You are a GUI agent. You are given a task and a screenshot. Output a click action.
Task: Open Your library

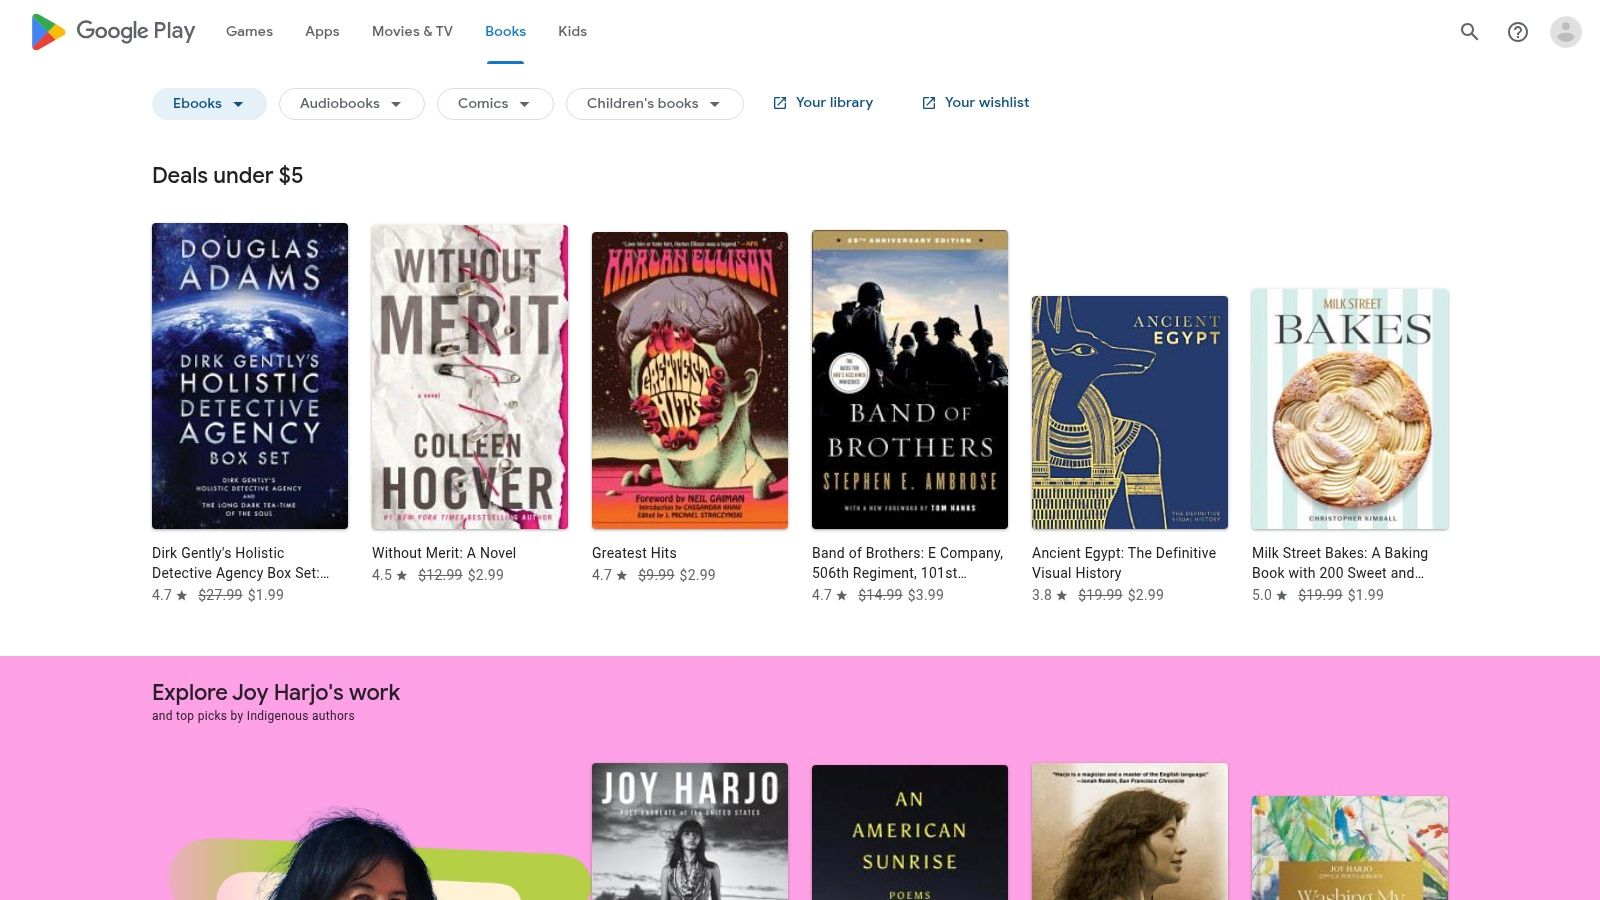(833, 102)
